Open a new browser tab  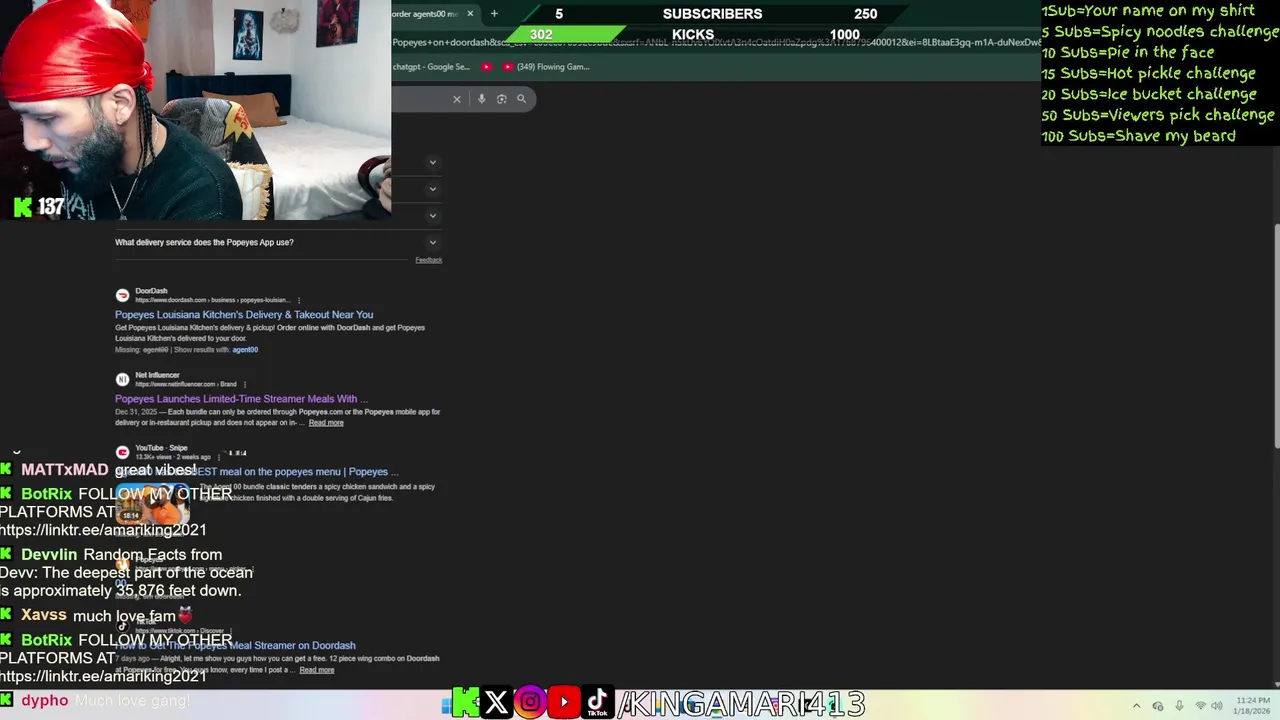coord(494,13)
